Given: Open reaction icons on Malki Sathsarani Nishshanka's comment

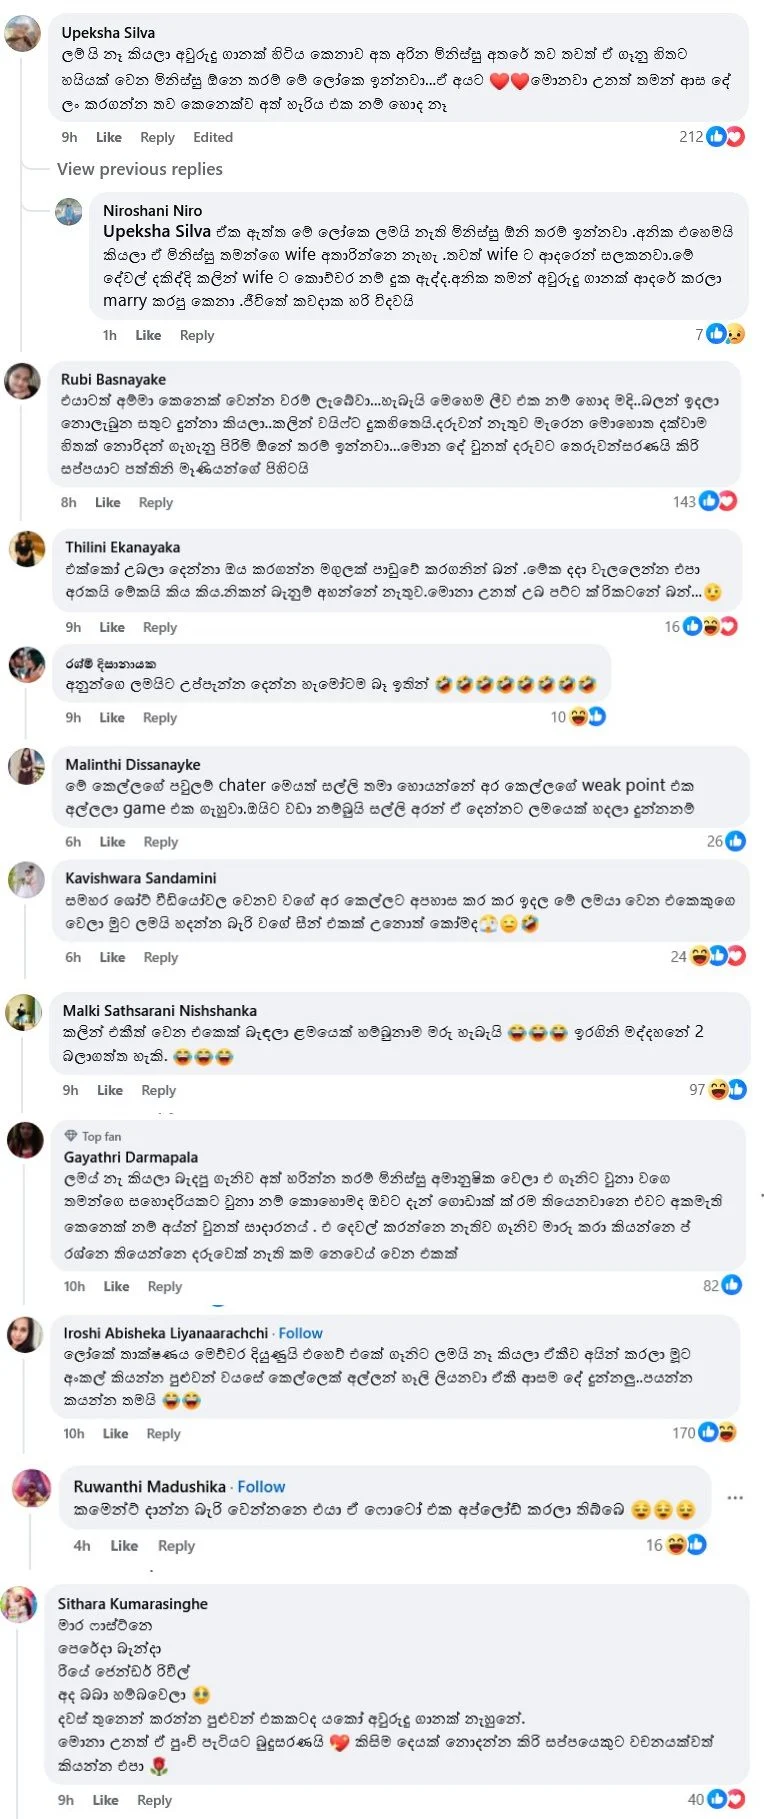Looking at the screenshot, I should [x=727, y=1090].
